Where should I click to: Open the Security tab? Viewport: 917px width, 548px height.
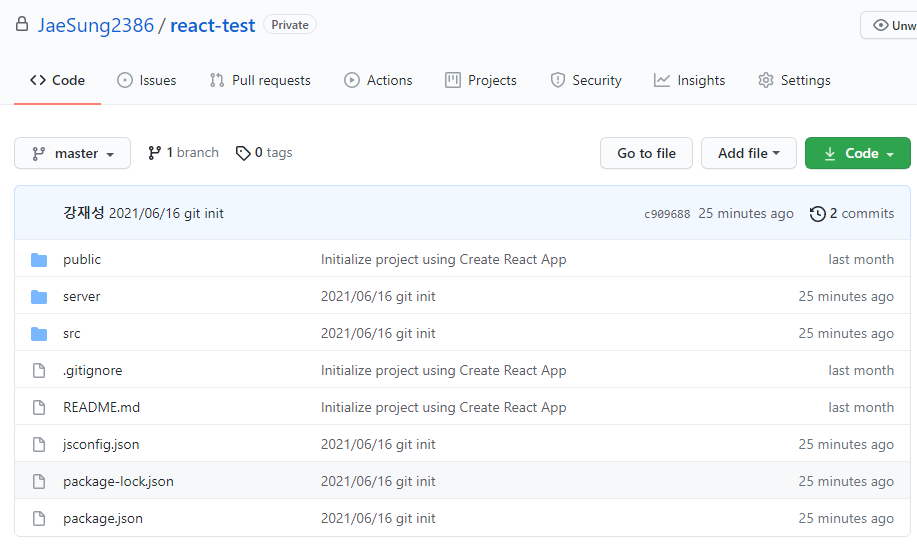tap(585, 80)
